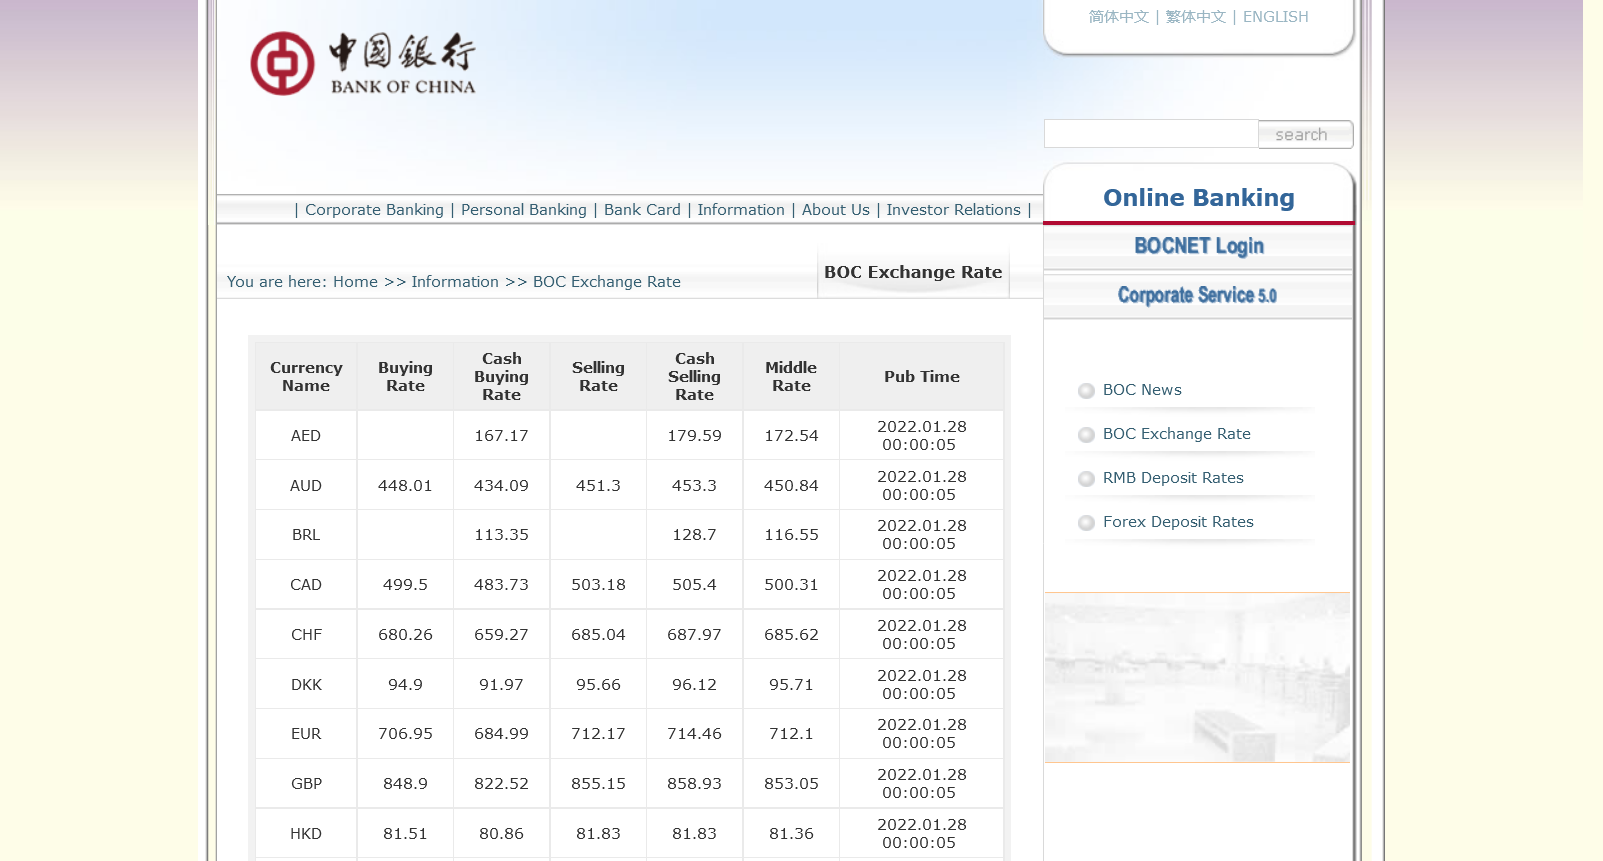Click the office building banner image
This screenshot has height=861, width=1603.
point(1197,678)
